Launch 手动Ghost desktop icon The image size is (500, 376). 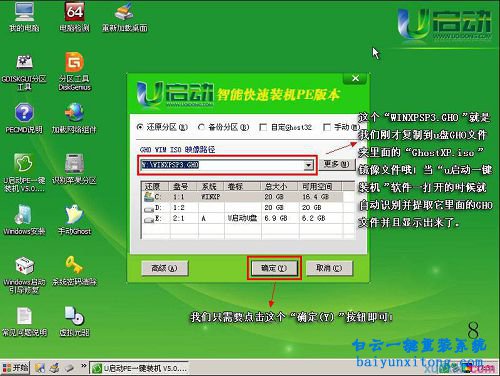[74, 220]
